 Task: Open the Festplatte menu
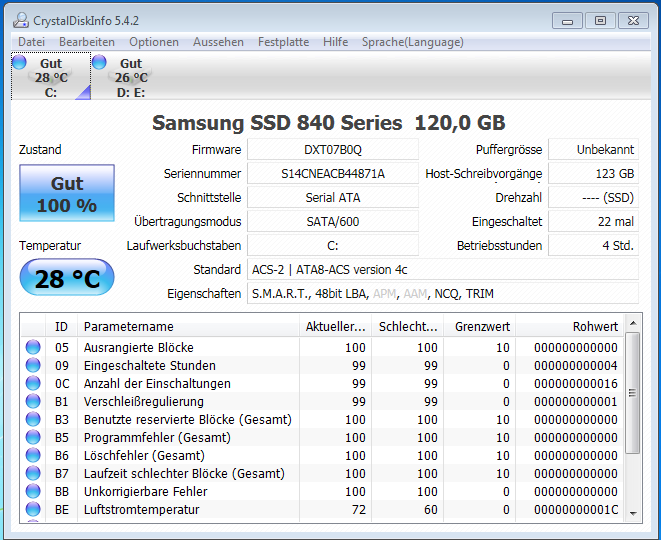[x=283, y=42]
